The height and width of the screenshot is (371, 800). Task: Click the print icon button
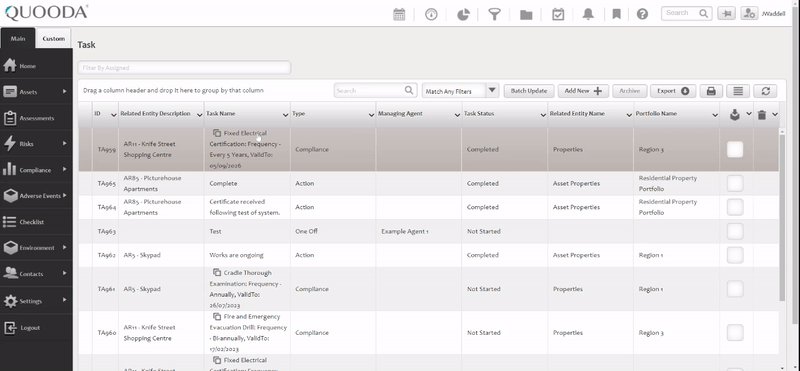coord(711,91)
